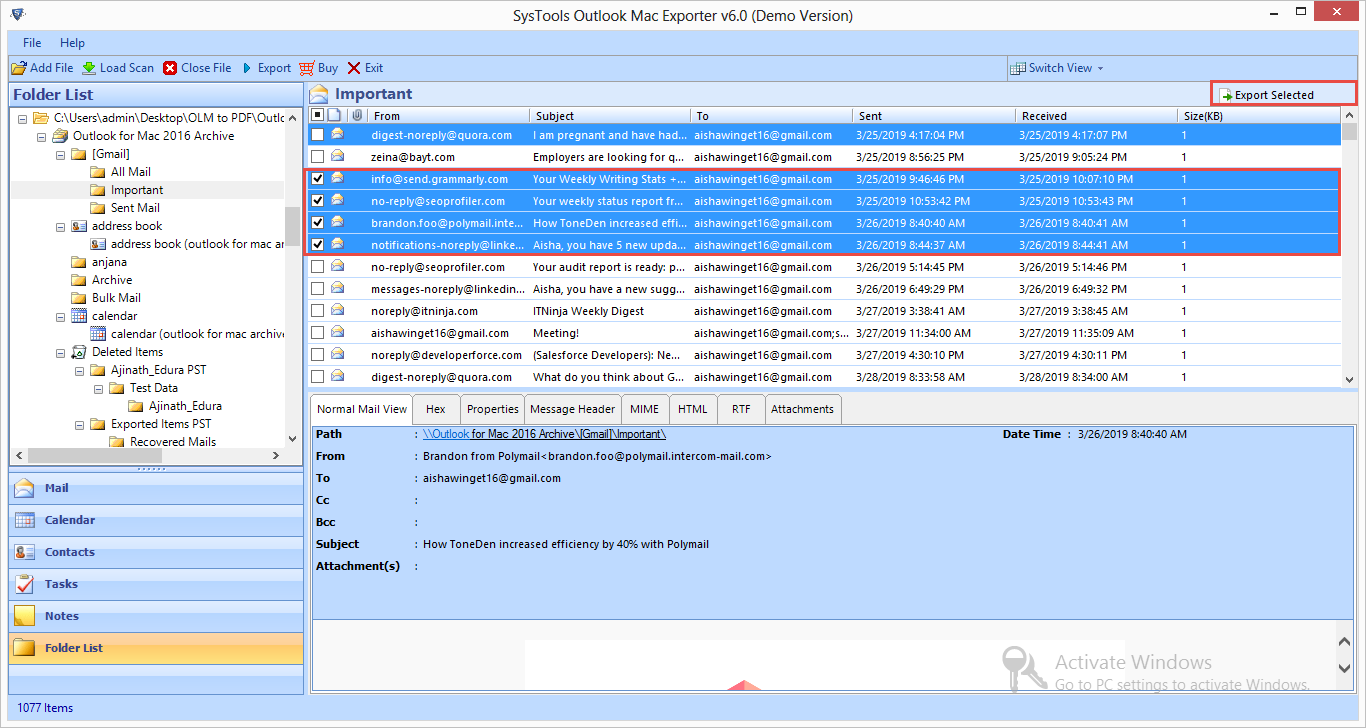Click the Calendar icon in sidebar

point(25,520)
